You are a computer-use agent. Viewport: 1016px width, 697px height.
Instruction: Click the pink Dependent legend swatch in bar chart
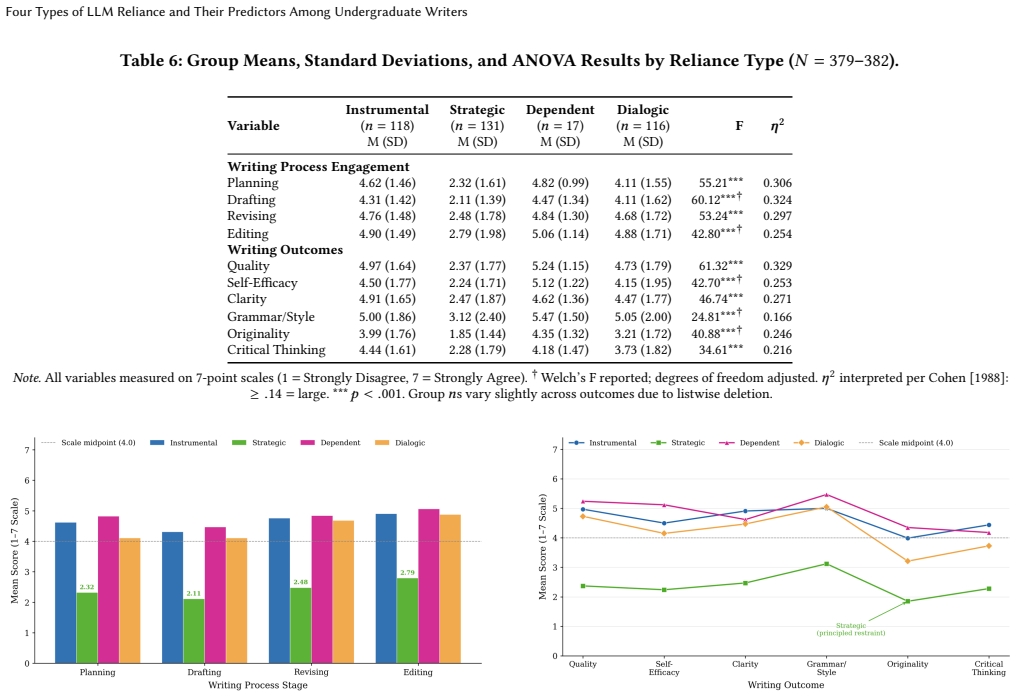(308, 442)
